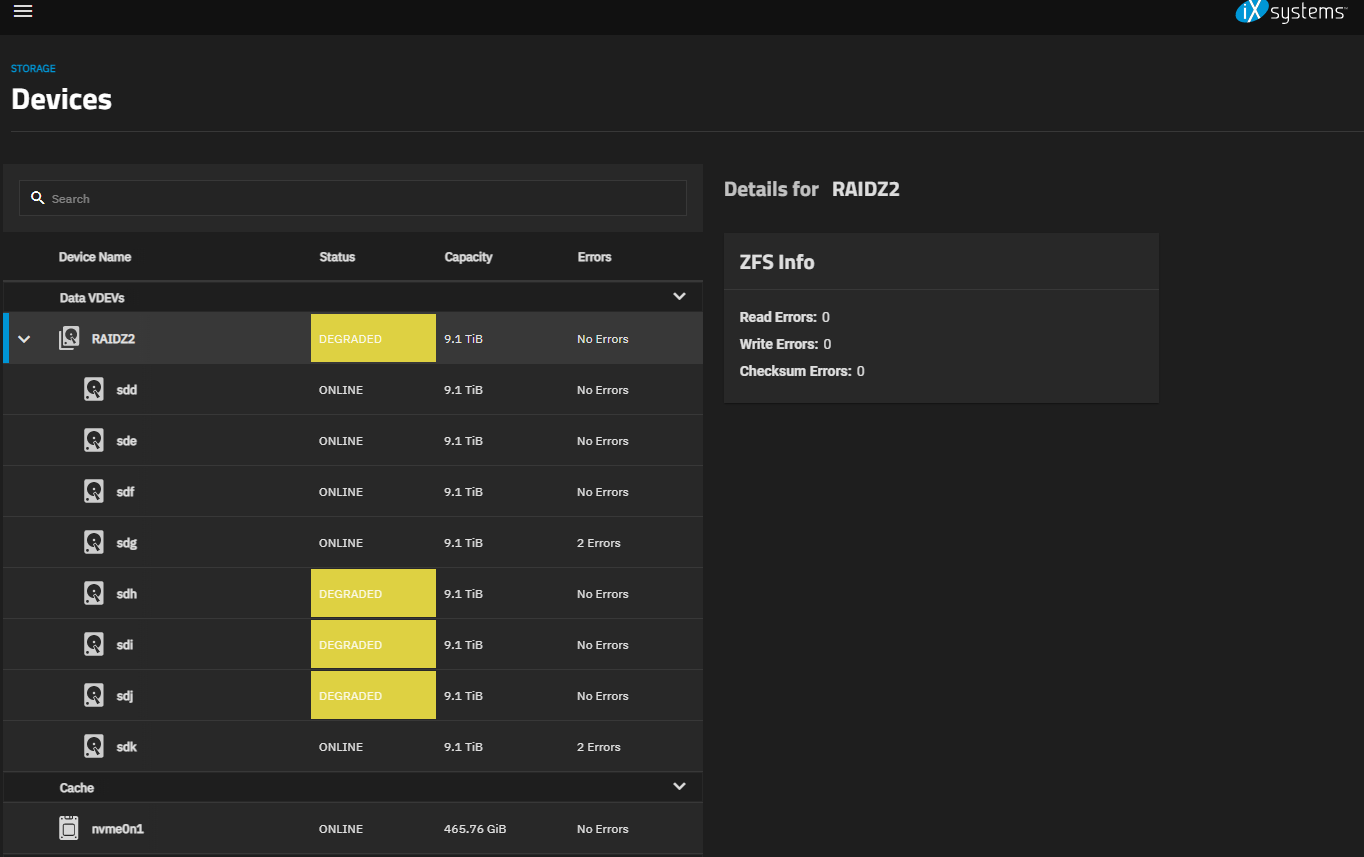This screenshot has width=1364, height=857.
Task: Select the sde device row
Action: (x=353, y=441)
